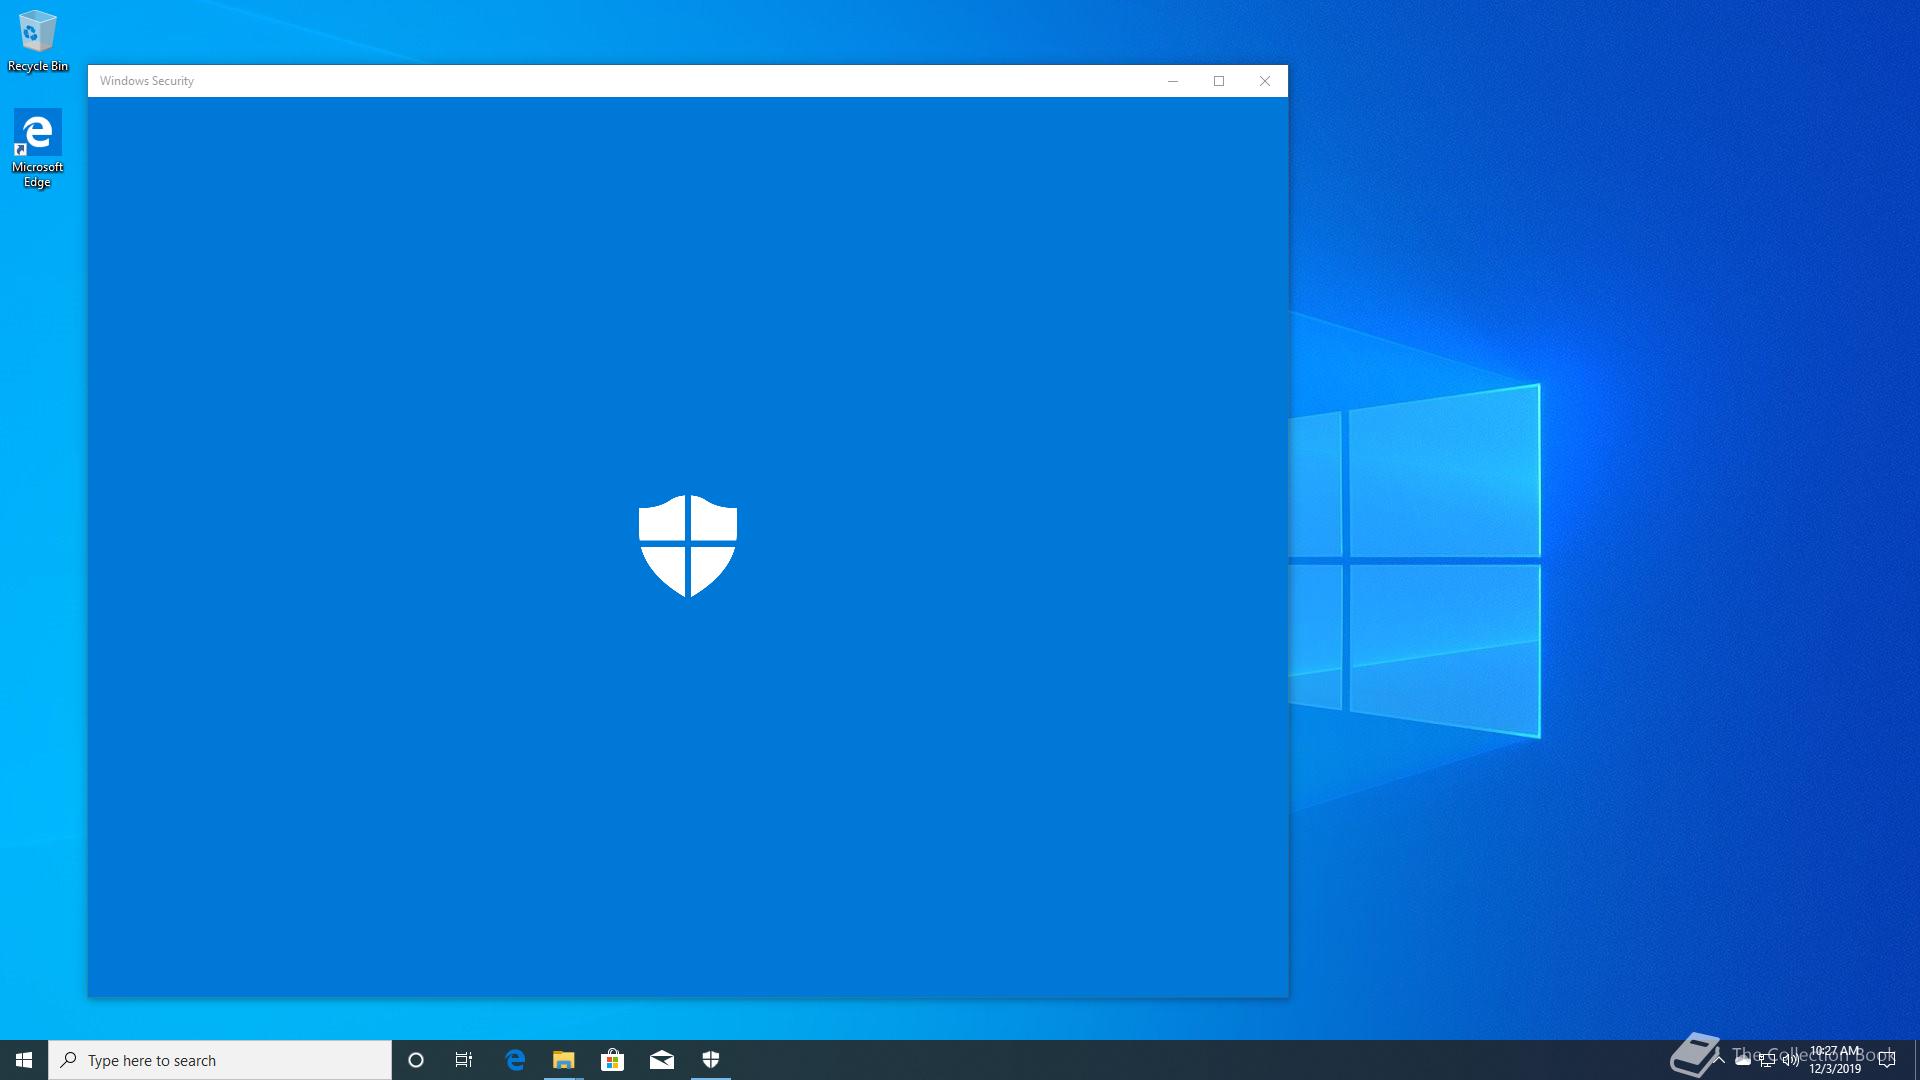Image resolution: width=1920 pixels, height=1080 pixels.
Task: Open the OneDrive cloud tray icon
Action: click(x=1743, y=1061)
